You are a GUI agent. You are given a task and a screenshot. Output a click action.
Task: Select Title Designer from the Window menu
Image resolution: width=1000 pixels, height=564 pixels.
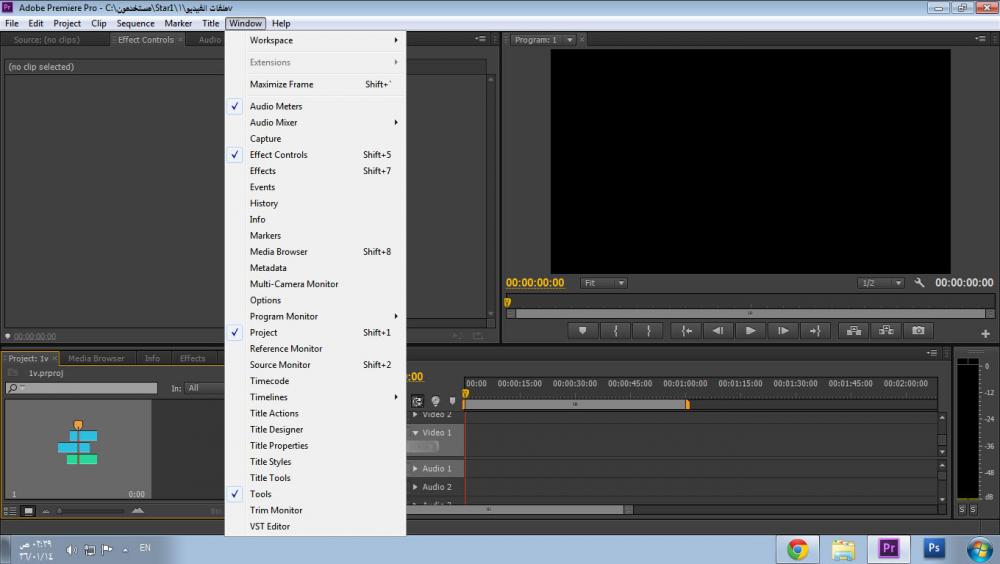point(276,430)
